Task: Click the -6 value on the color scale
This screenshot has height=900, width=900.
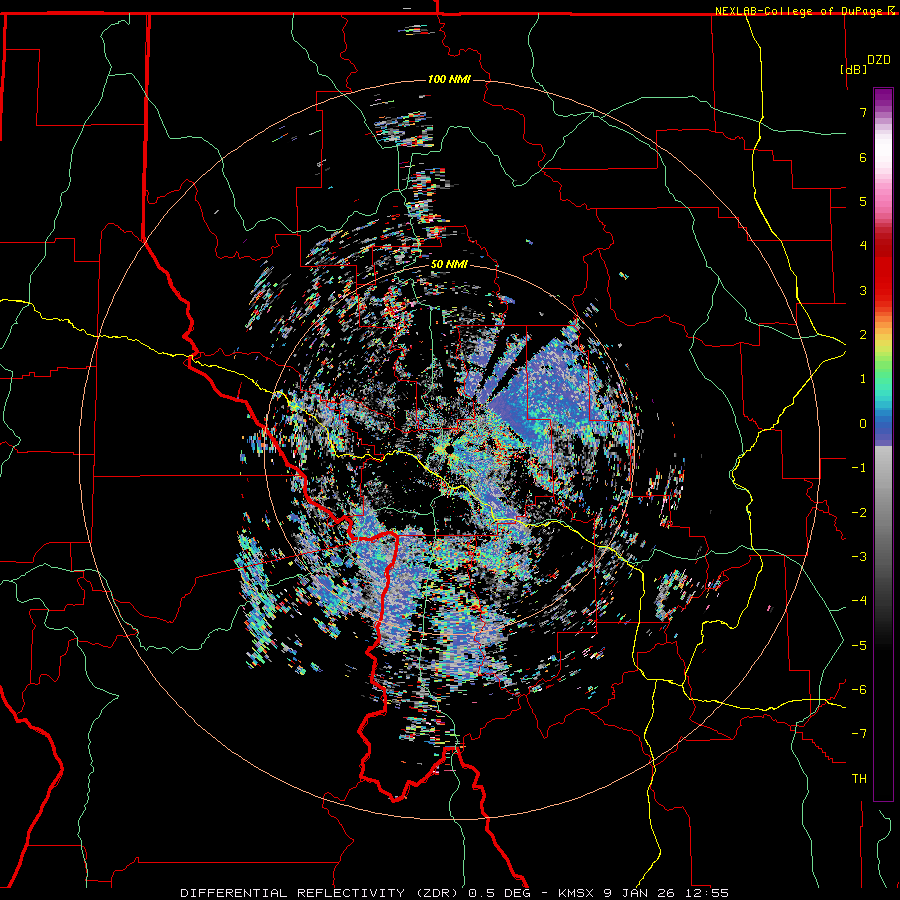Action: pos(859,690)
